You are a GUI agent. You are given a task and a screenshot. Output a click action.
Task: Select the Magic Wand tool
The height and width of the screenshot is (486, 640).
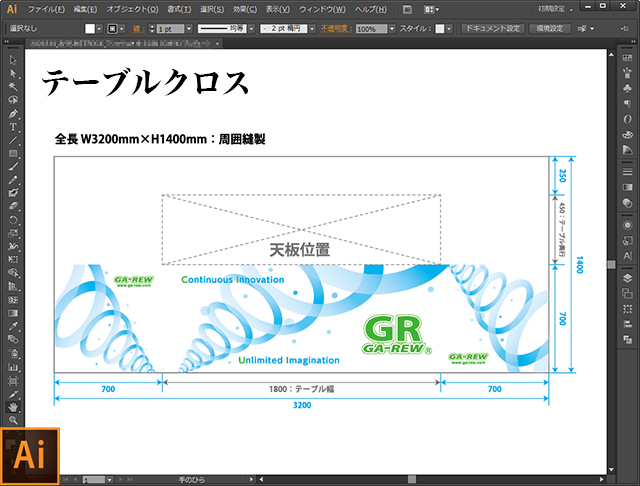[x=13, y=87]
